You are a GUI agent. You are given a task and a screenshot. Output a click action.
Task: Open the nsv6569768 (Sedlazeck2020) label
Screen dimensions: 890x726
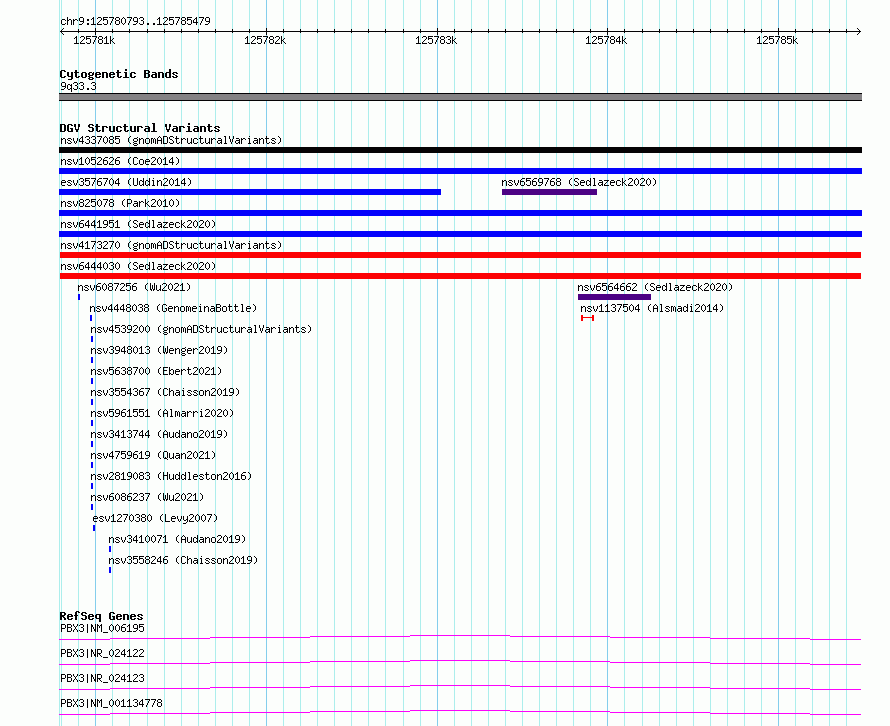pos(579,182)
